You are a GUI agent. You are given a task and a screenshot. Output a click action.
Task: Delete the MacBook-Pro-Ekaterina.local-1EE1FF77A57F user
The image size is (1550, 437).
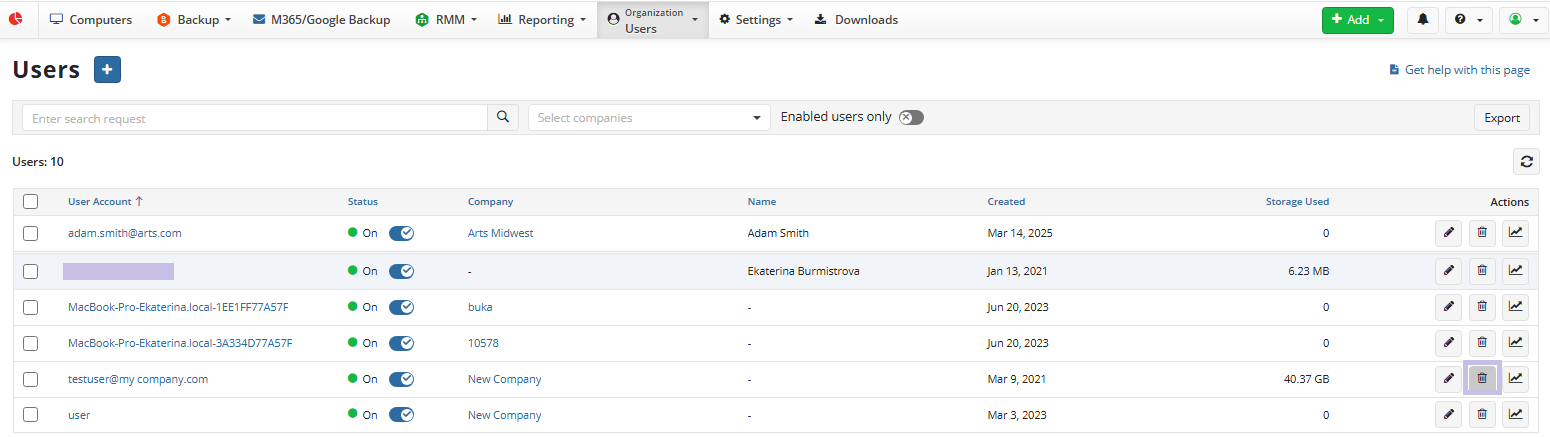[1482, 307]
